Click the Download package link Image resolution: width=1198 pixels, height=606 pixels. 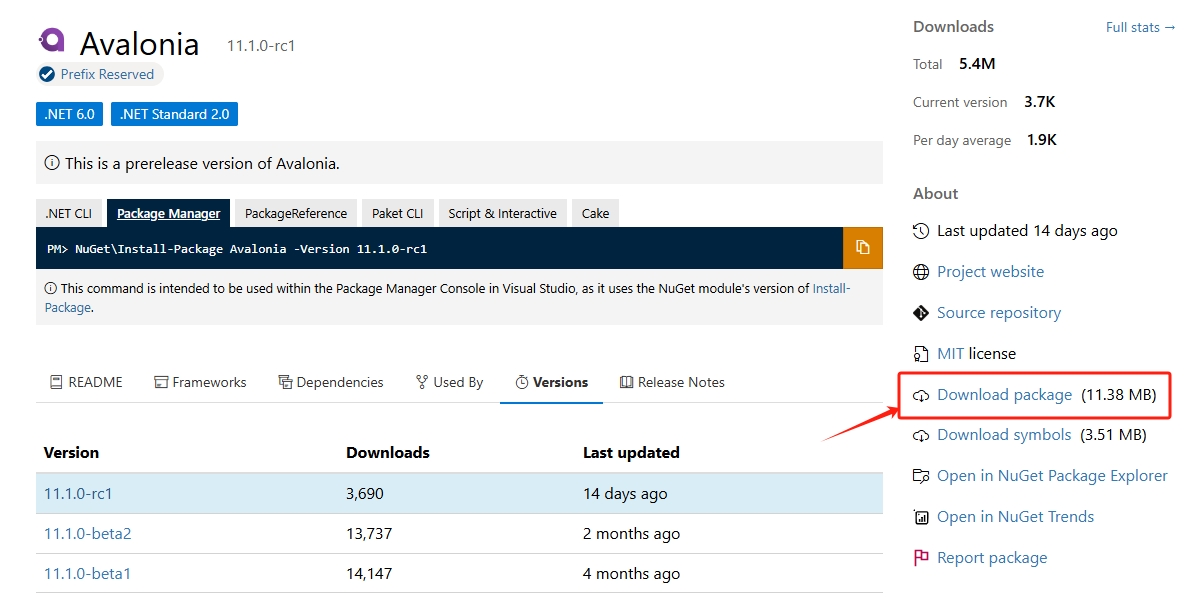point(1005,395)
